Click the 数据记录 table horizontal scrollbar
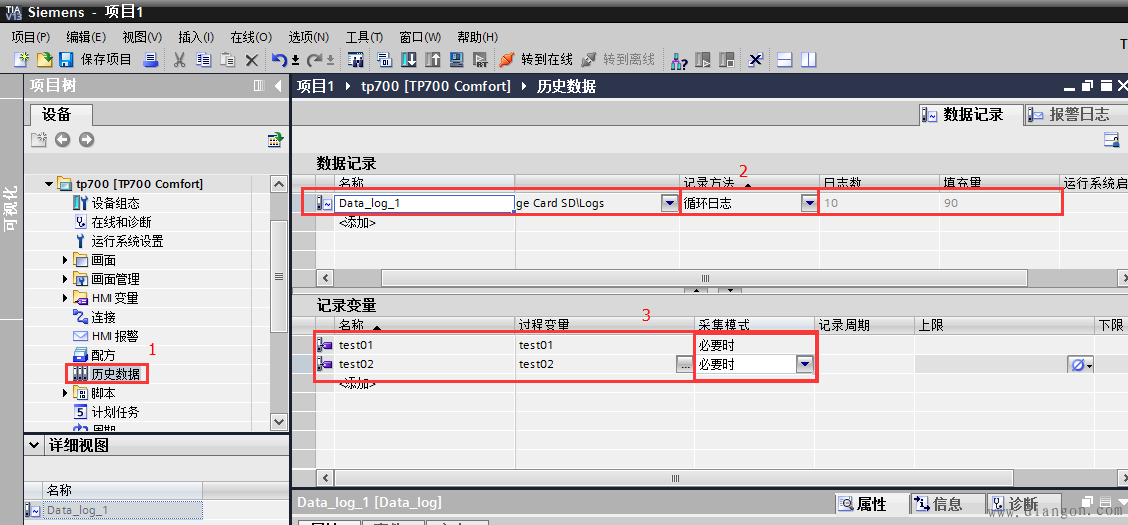 pyautogui.click(x=705, y=278)
